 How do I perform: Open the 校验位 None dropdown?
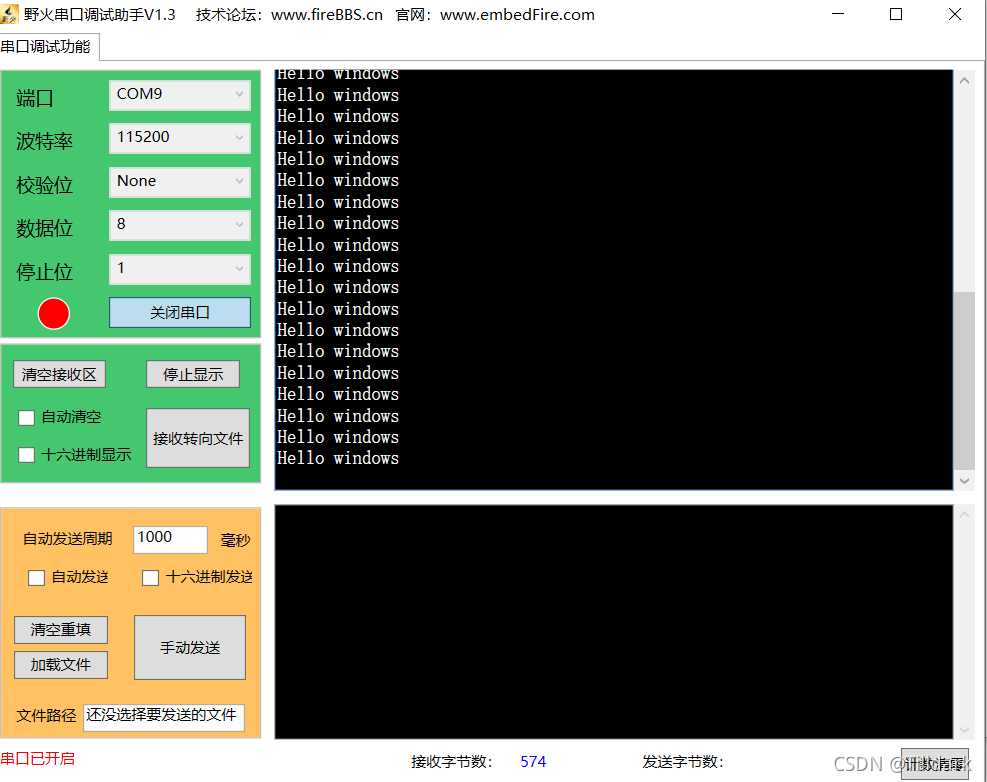coord(180,181)
